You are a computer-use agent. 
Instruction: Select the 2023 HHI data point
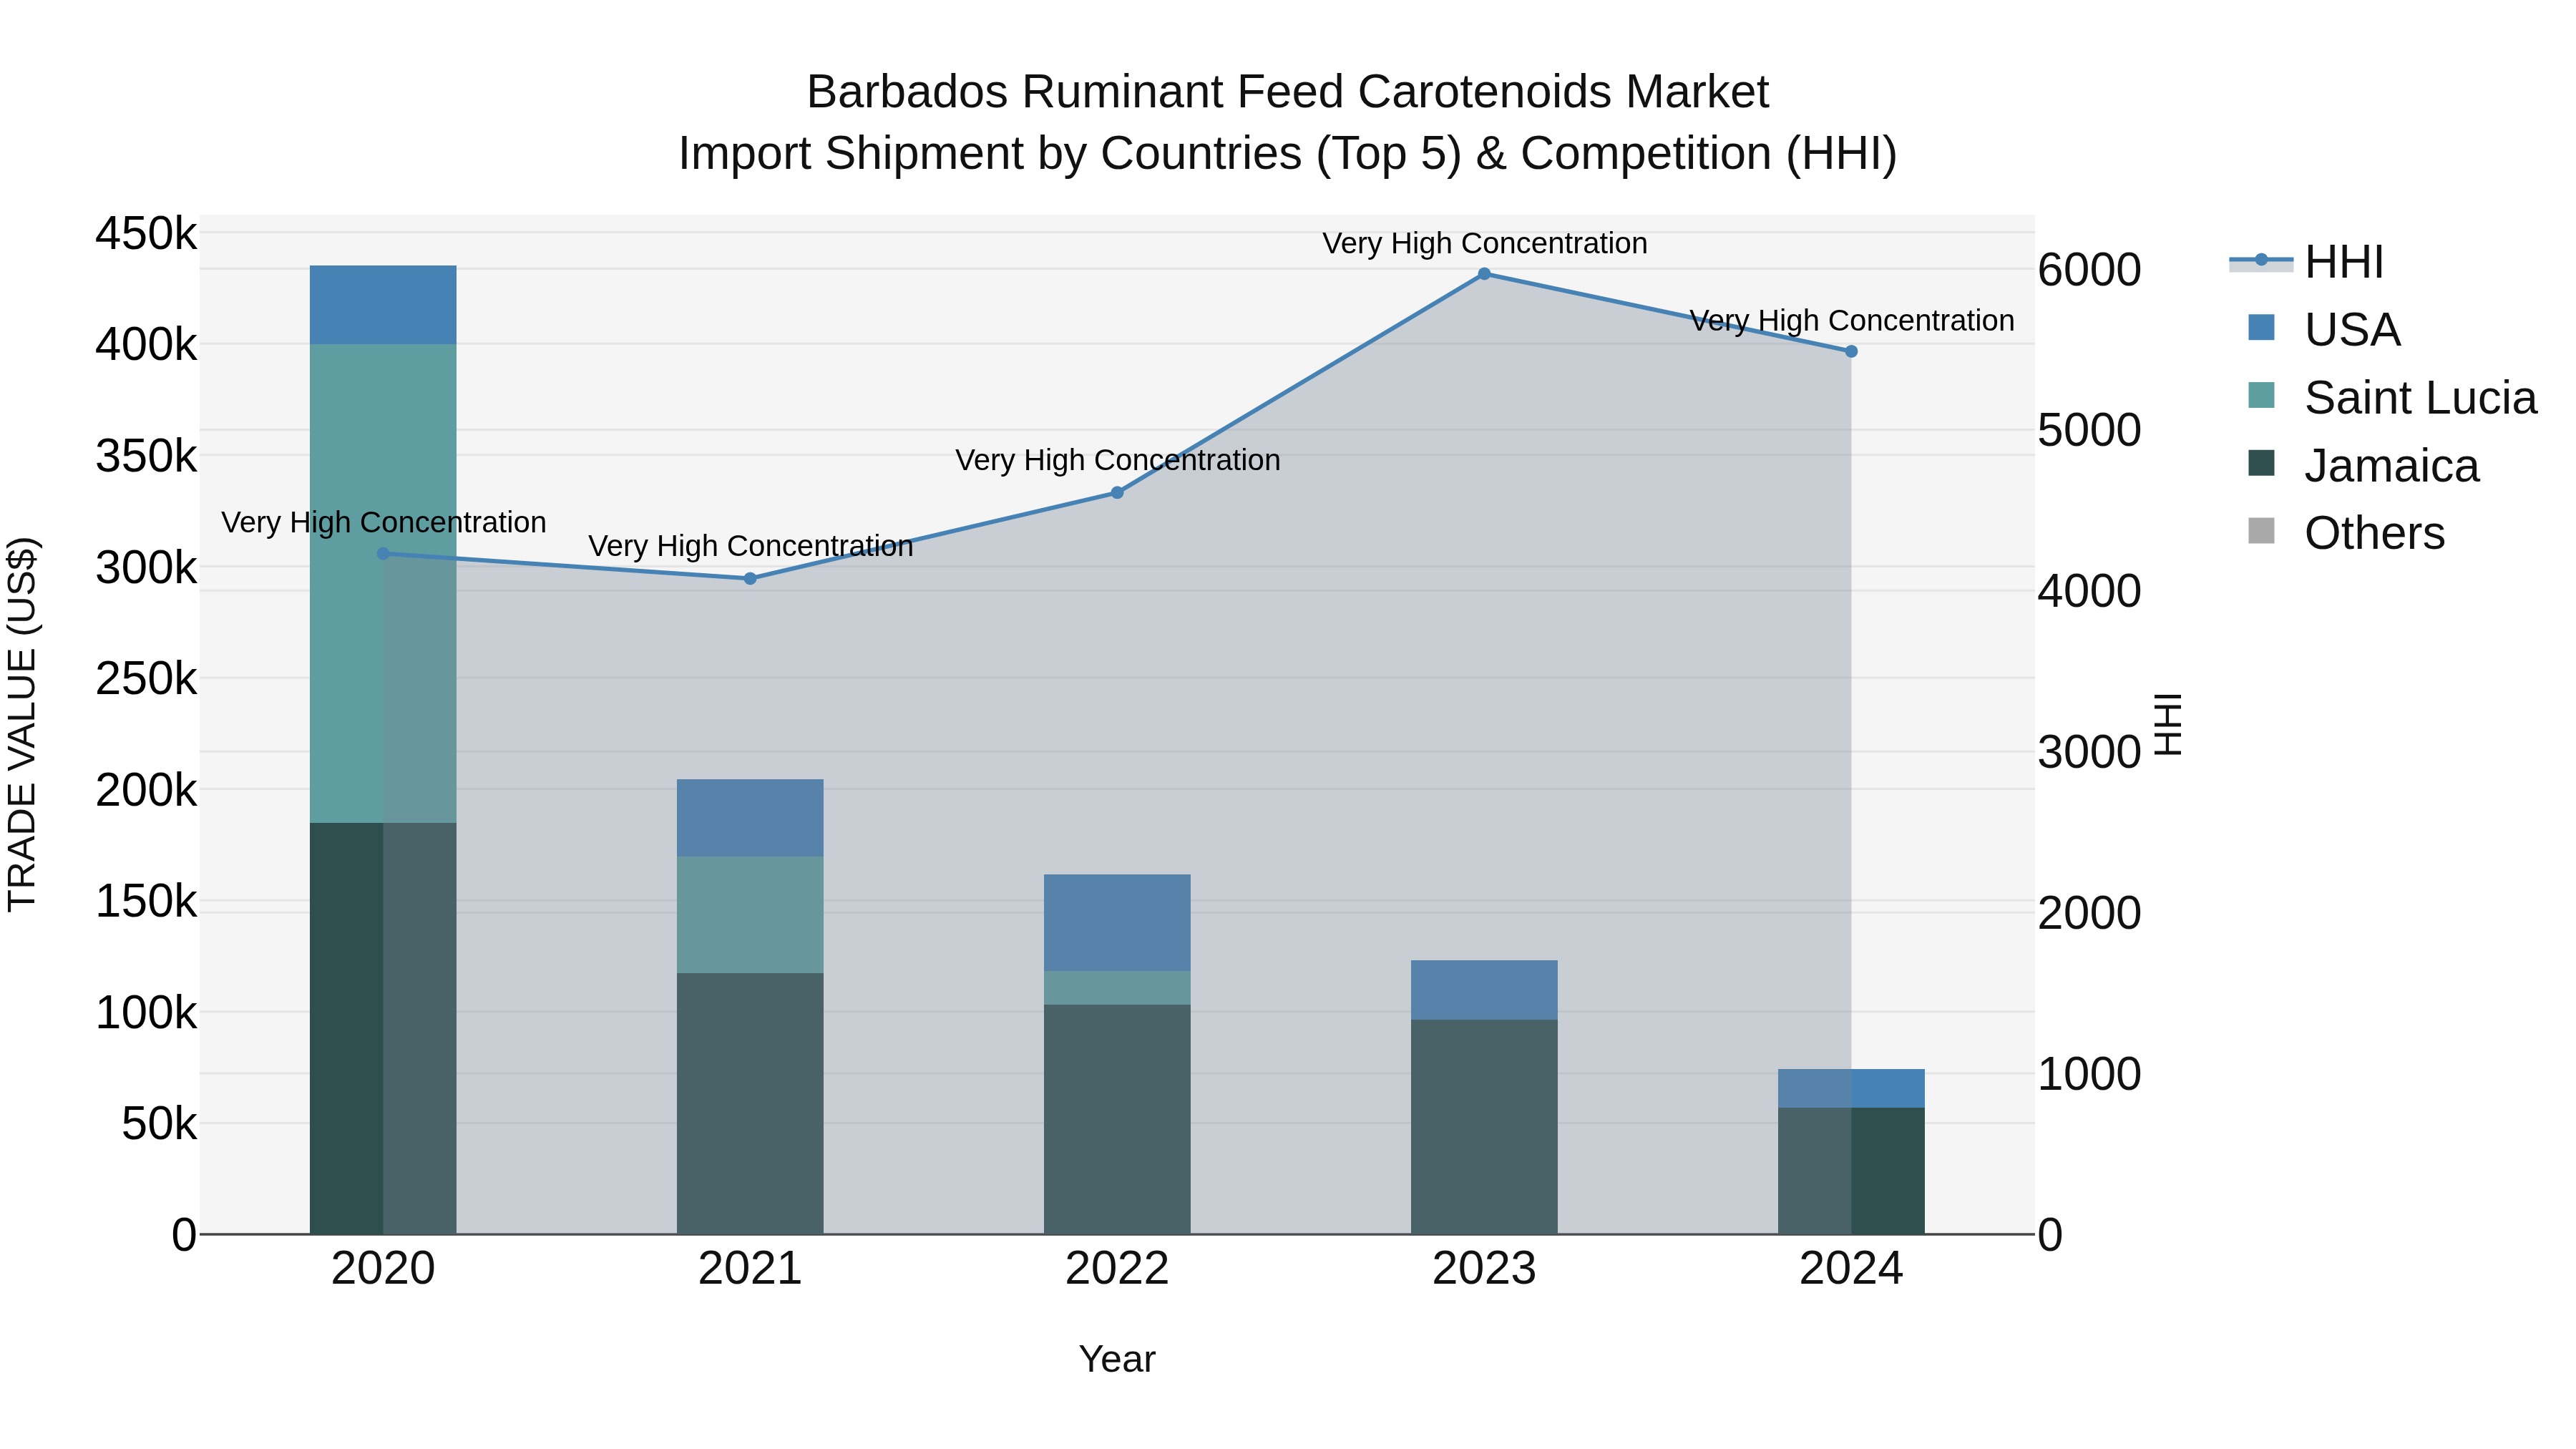pyautogui.click(x=1484, y=273)
